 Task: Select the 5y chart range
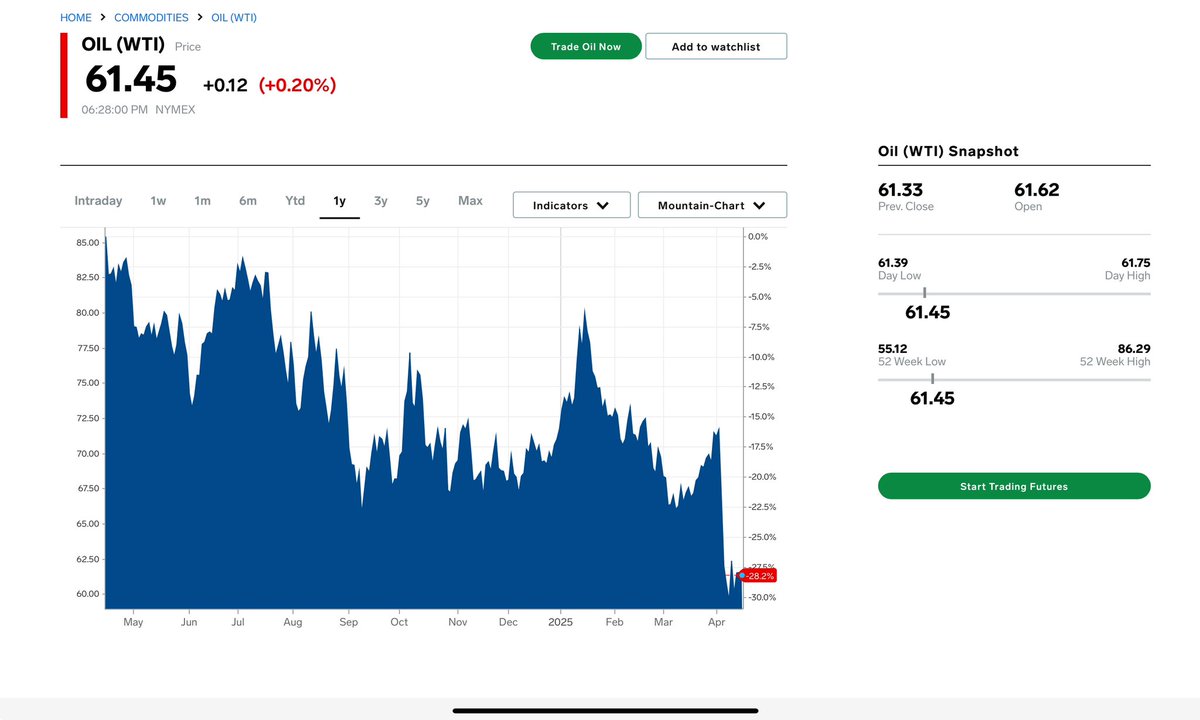(423, 201)
